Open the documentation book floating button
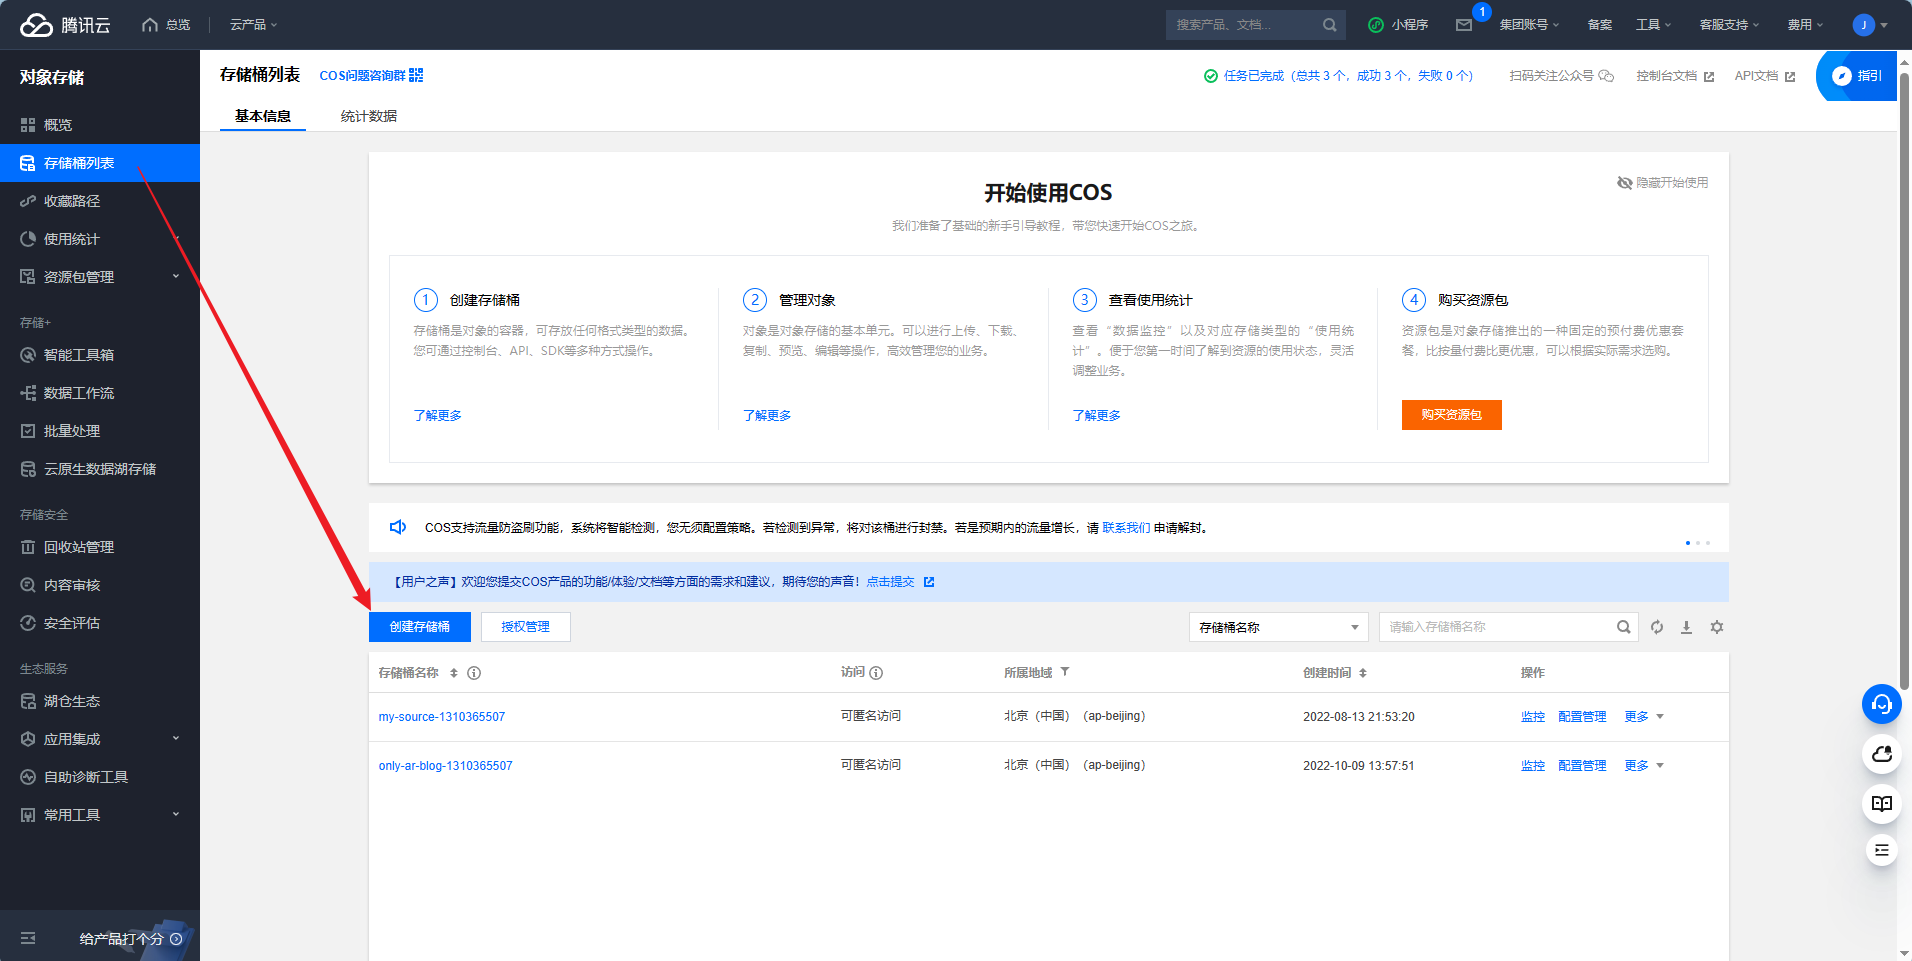The image size is (1912, 961). [x=1881, y=803]
